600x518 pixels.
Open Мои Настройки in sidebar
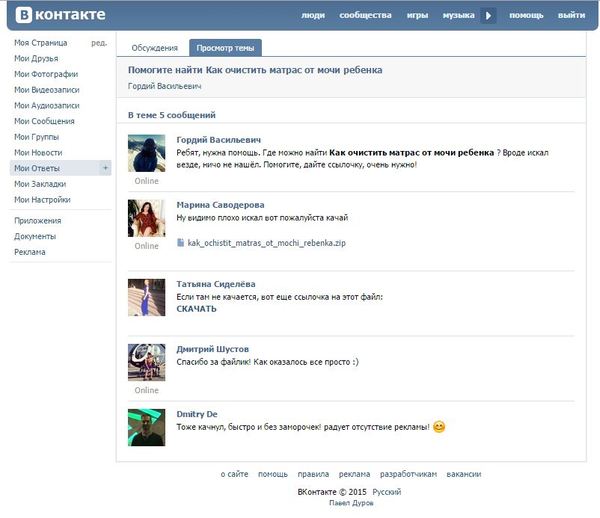[42, 200]
